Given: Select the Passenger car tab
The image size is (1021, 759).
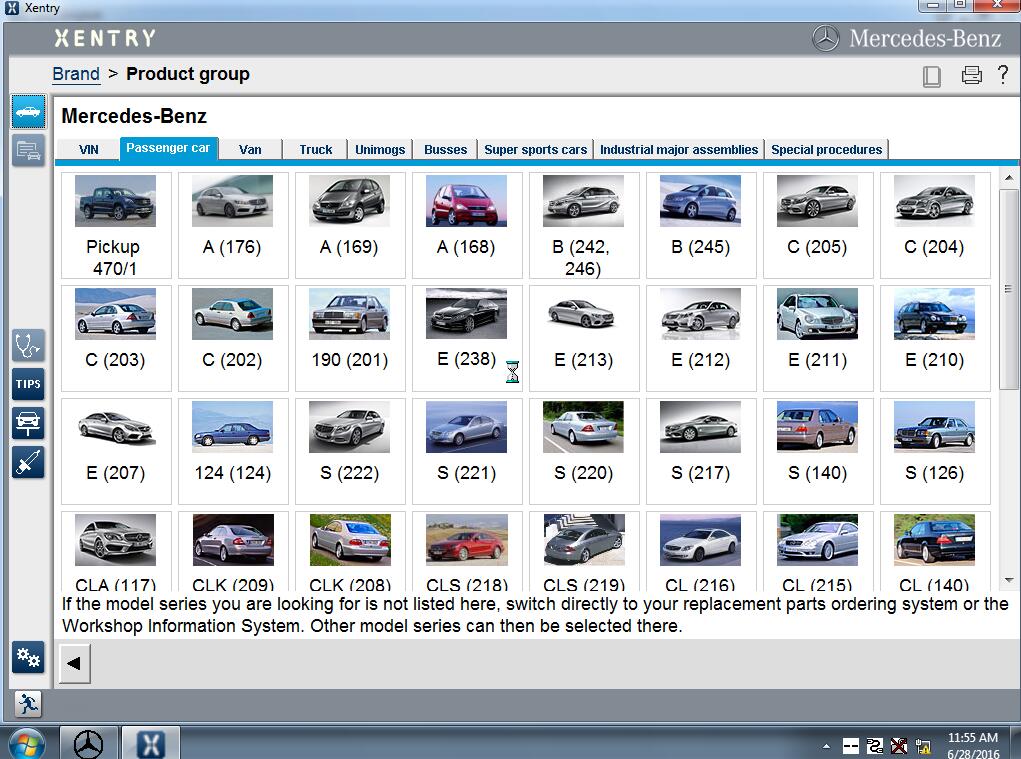Looking at the screenshot, I should (168, 148).
